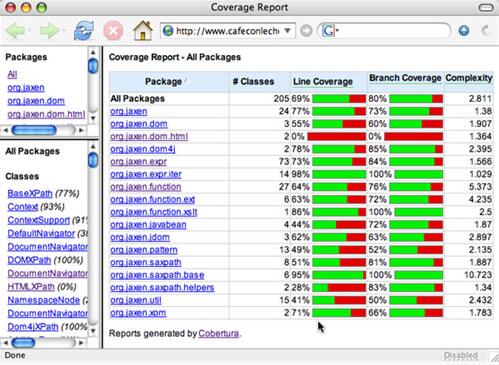Screen dimensions: 499x365
Task: Follow the Cobertura link
Action: tap(219, 333)
